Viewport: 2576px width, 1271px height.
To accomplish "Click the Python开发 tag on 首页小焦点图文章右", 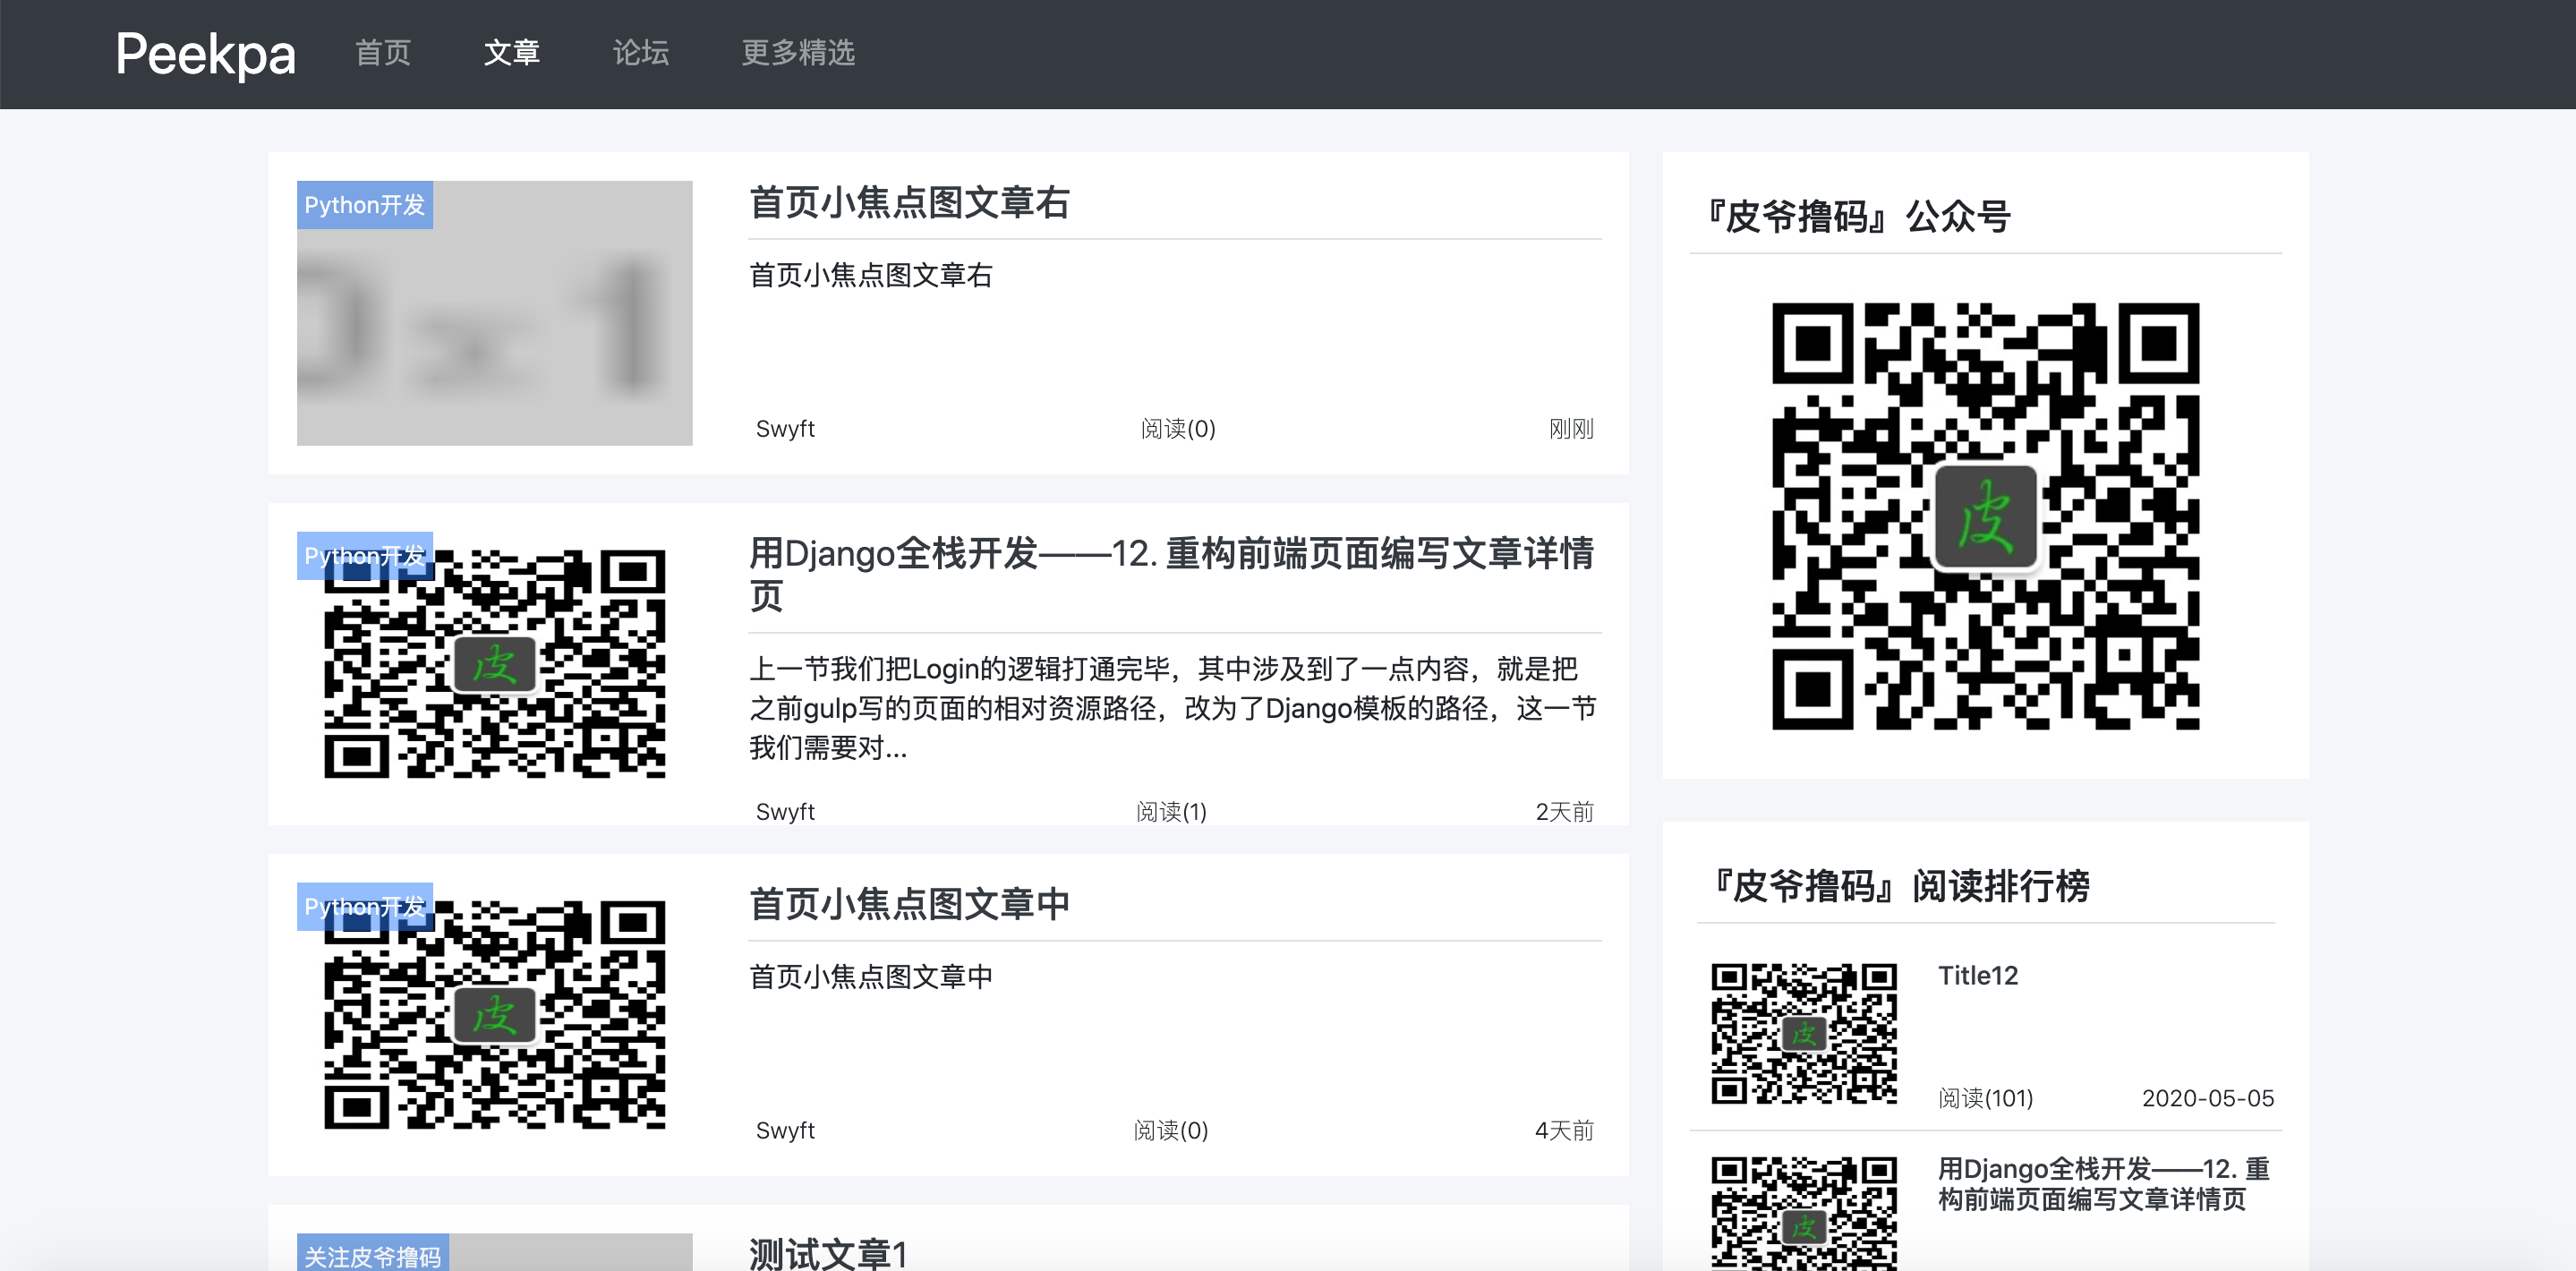I will coord(365,205).
